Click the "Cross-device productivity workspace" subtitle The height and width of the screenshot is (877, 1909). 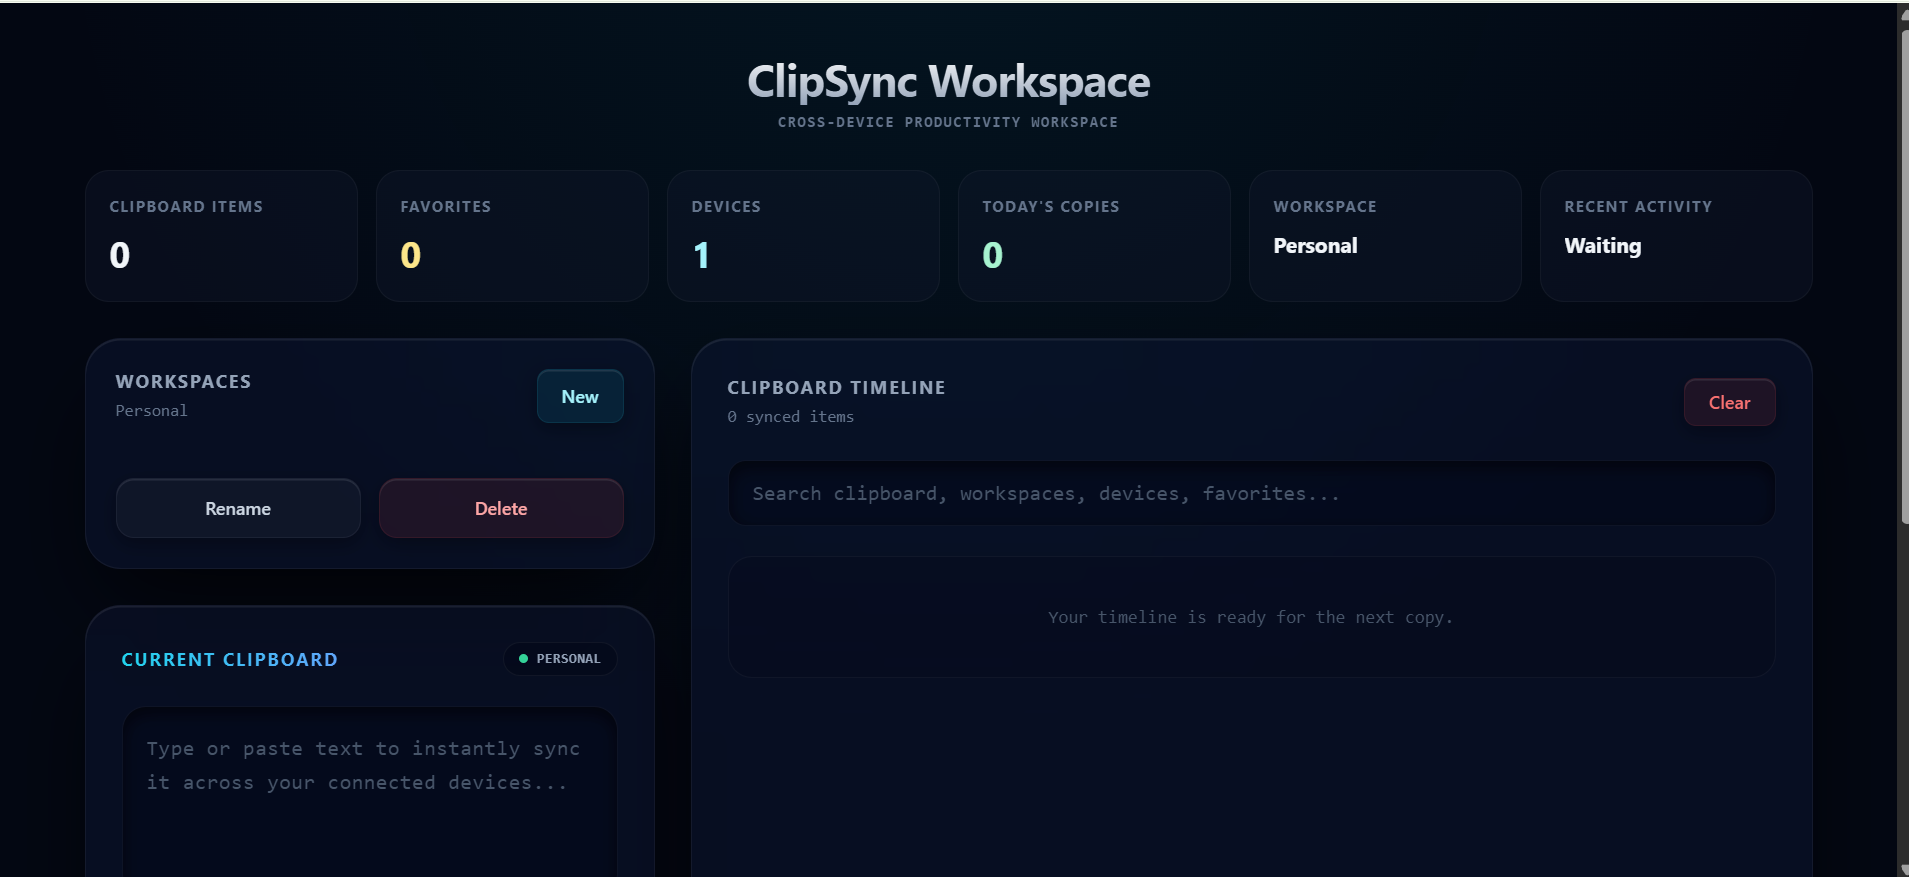click(x=948, y=122)
